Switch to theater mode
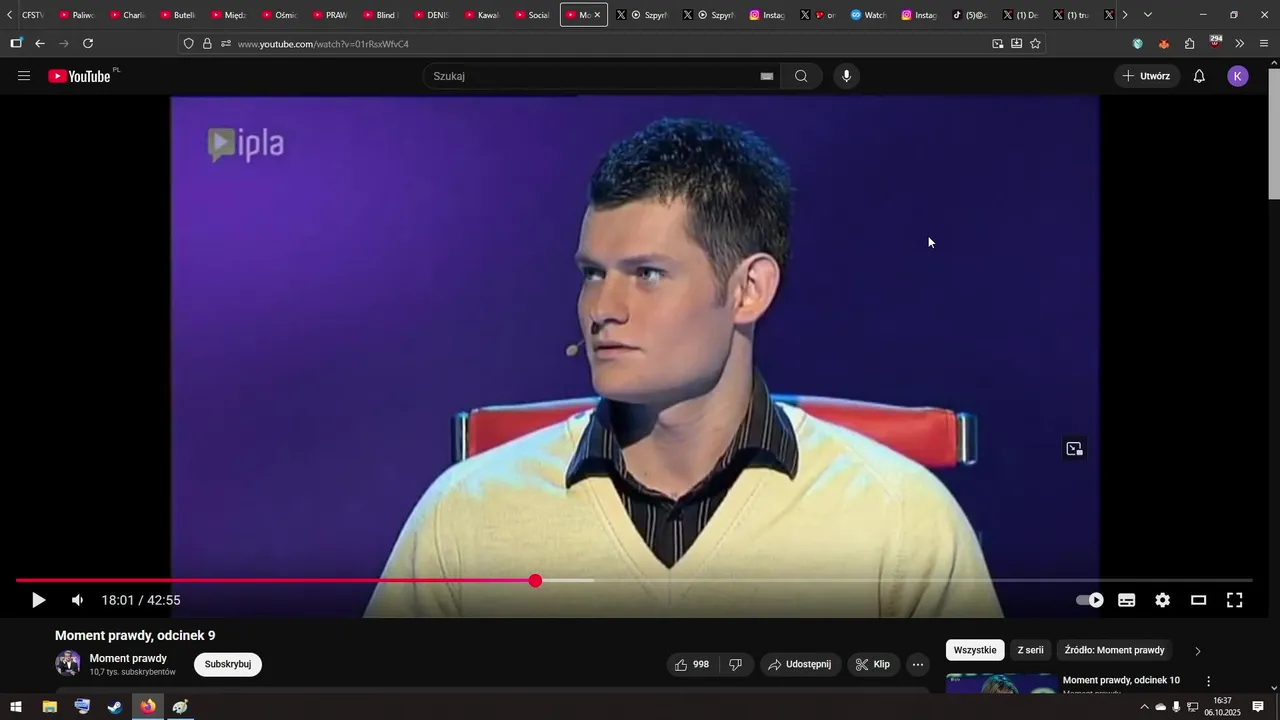Screen dimensions: 1280x720 (1198, 600)
